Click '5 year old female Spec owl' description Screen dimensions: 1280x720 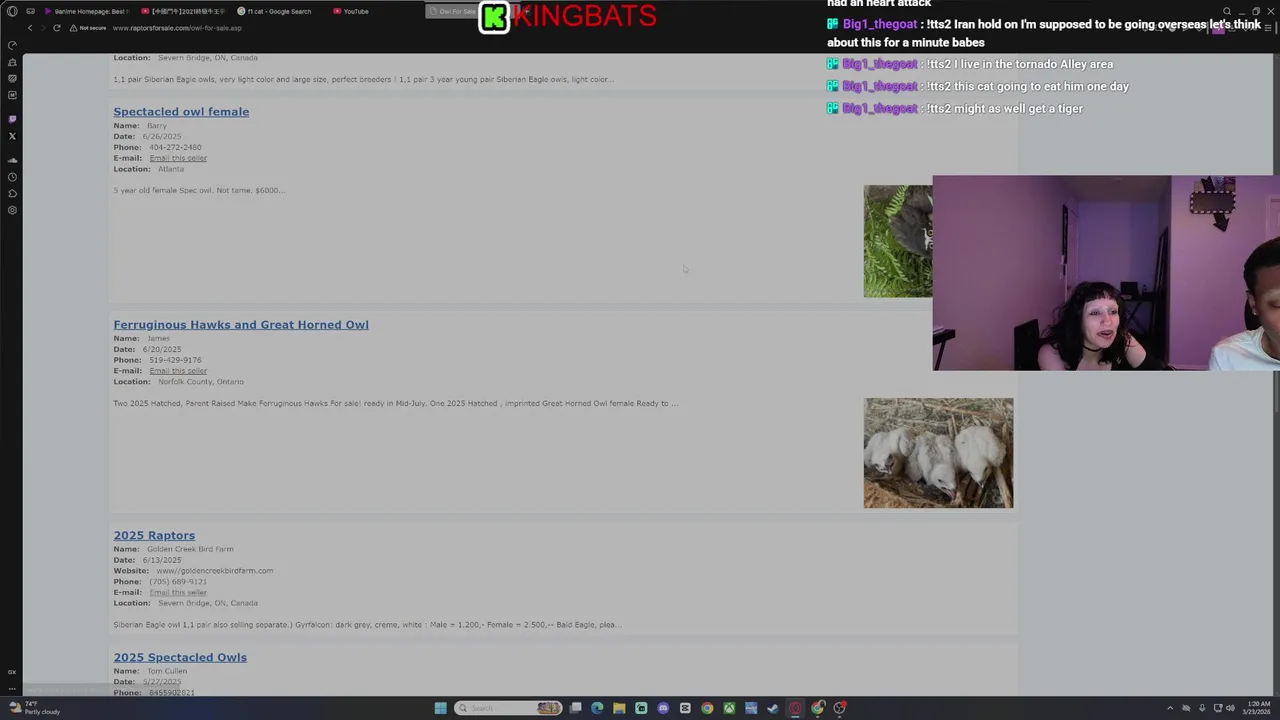(199, 190)
